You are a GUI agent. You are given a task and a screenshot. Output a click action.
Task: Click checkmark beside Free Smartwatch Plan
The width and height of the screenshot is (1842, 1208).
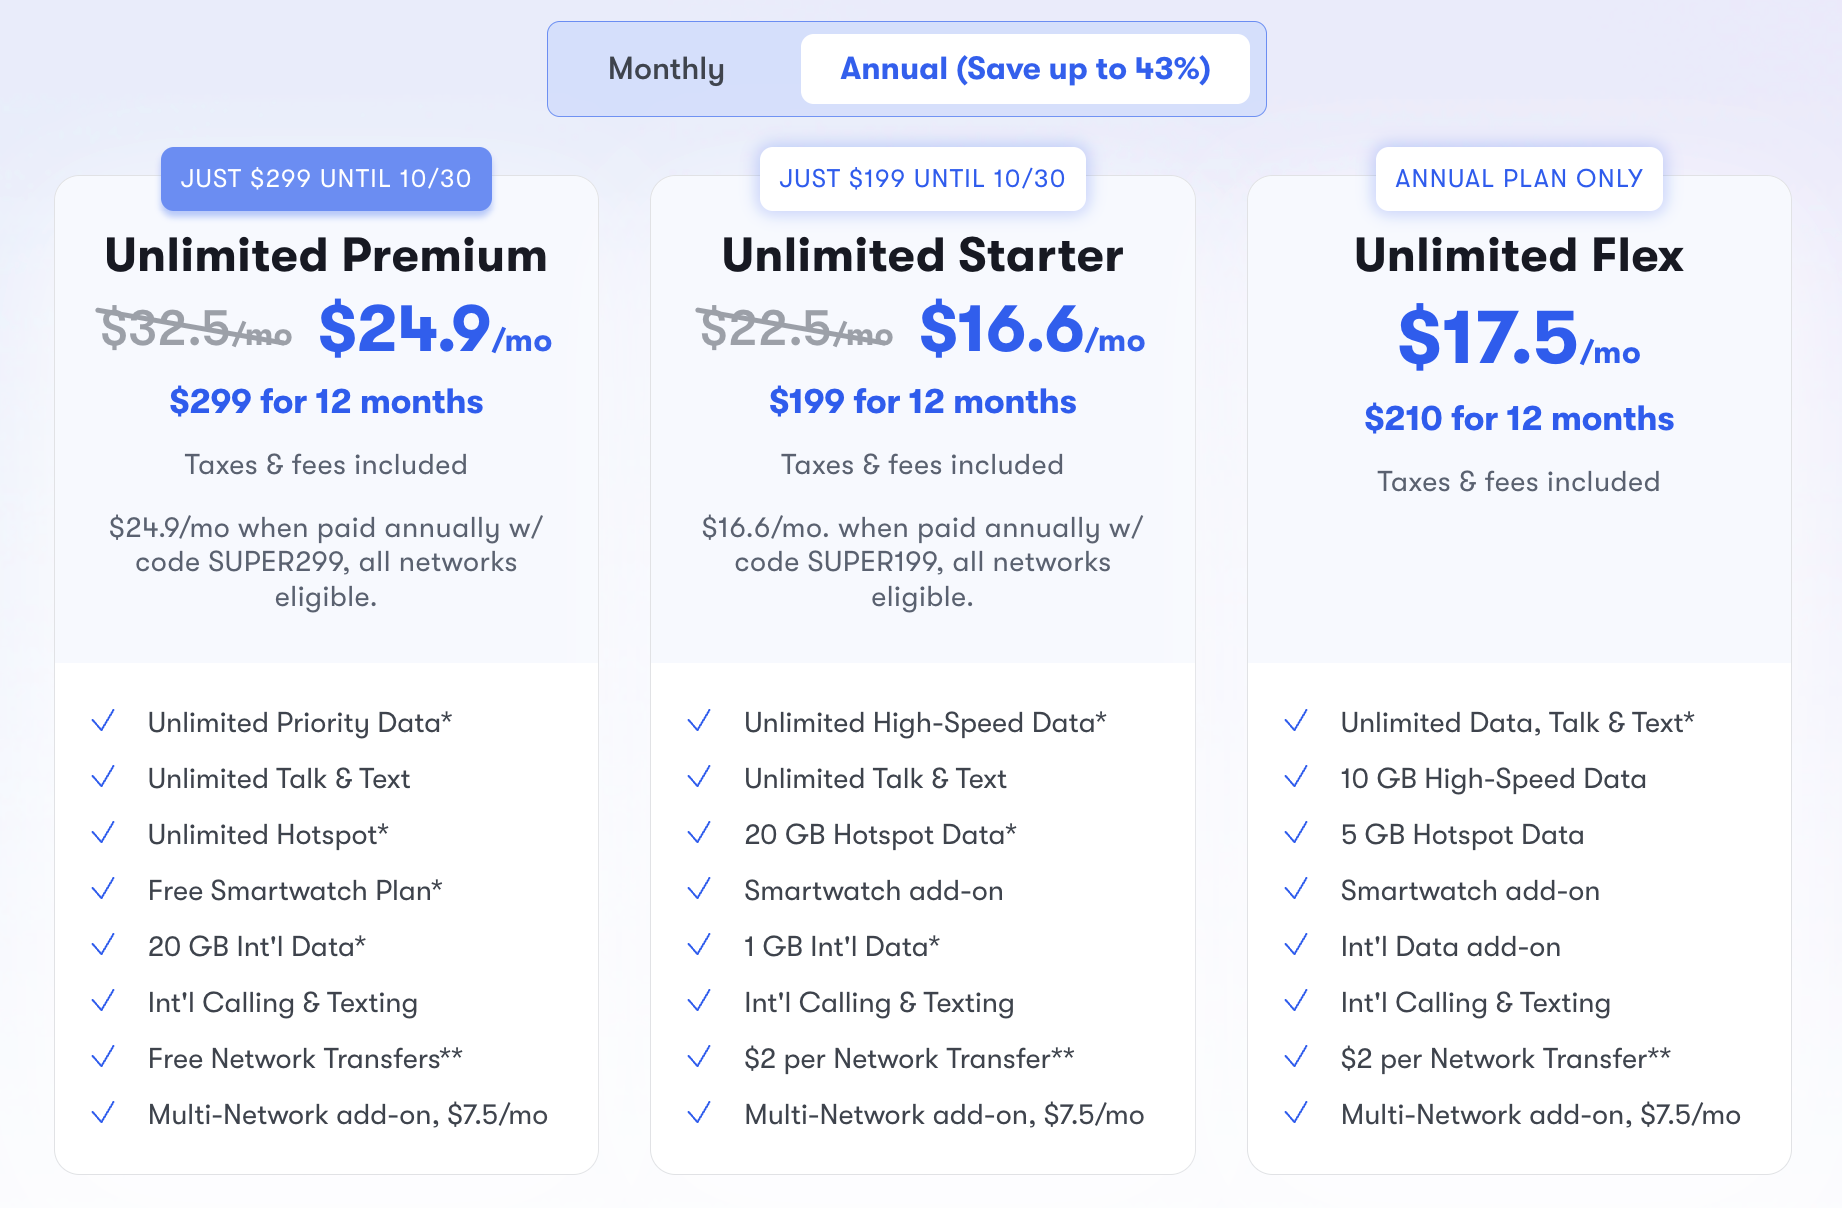pos(103,889)
